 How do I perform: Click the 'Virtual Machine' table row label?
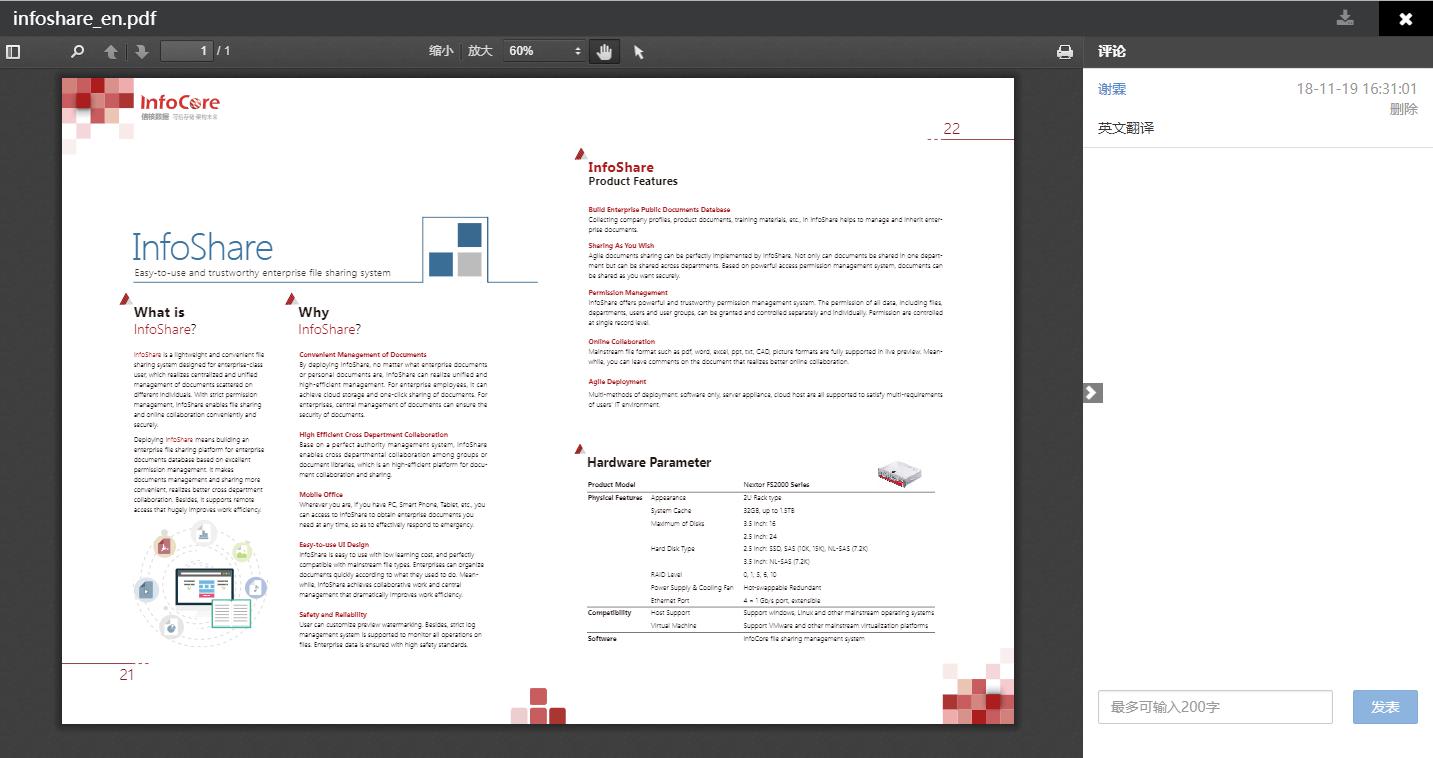tap(673, 625)
